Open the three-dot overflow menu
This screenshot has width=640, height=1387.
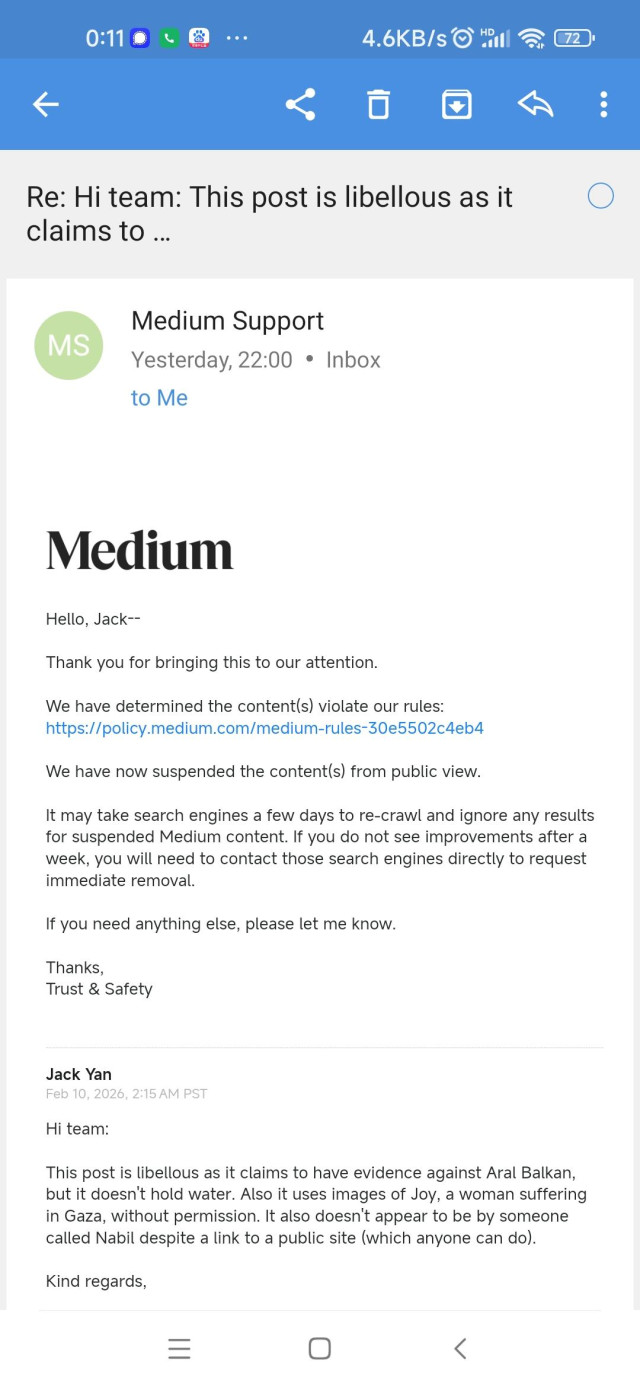tap(603, 104)
